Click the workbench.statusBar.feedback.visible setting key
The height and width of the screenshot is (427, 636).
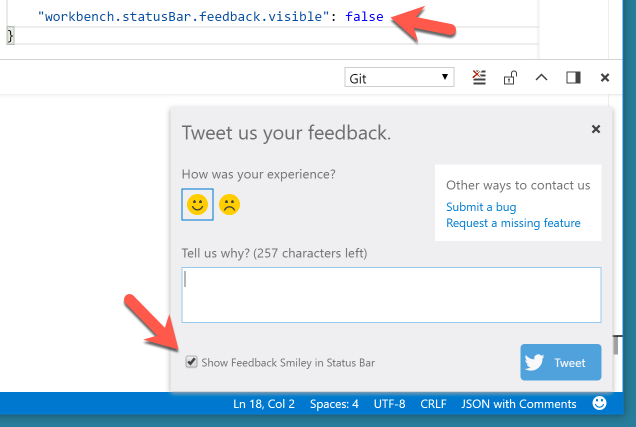[x=183, y=17]
